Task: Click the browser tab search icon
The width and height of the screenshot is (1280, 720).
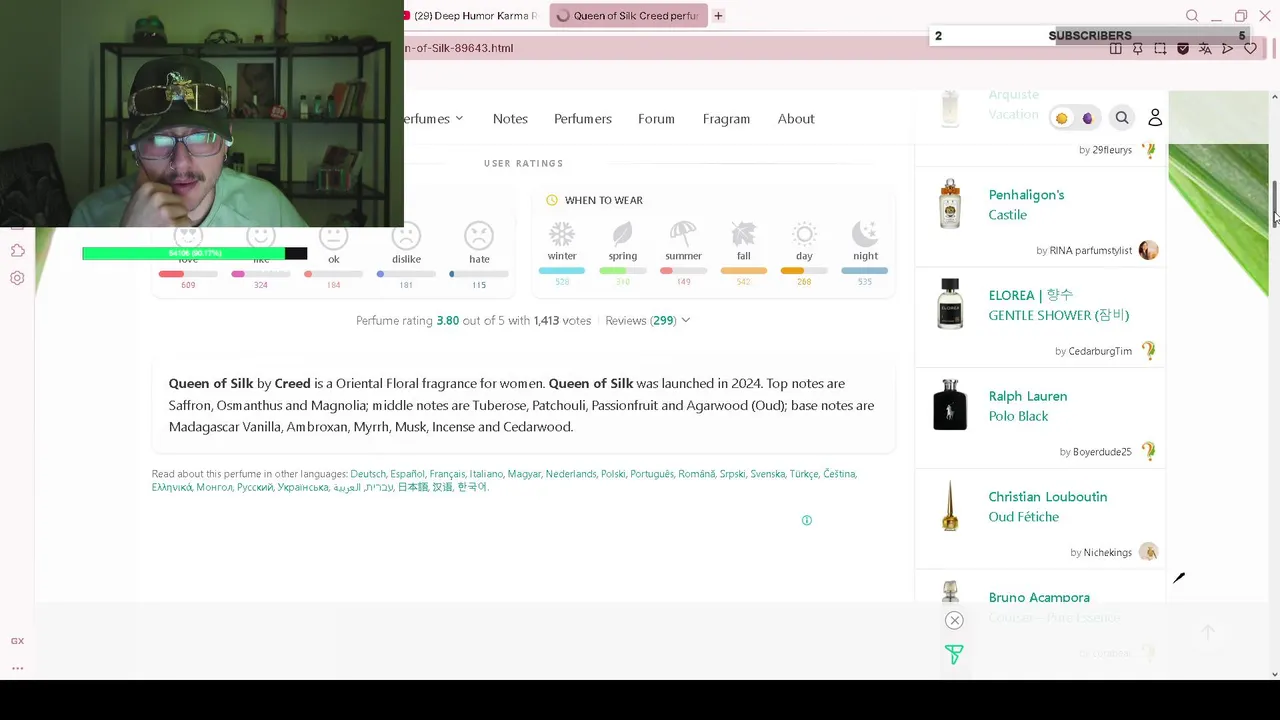Action: (1192, 16)
